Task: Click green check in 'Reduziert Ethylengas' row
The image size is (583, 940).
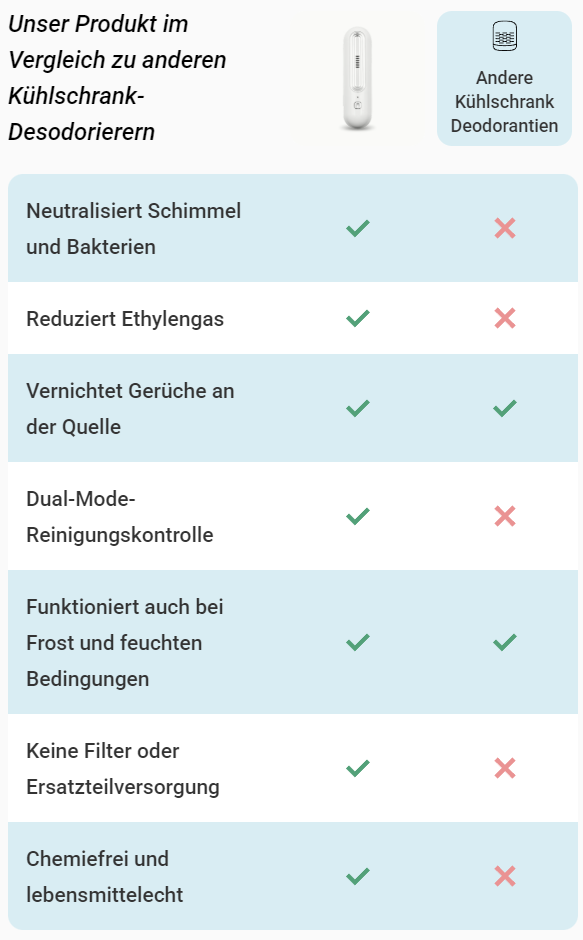Action: pyautogui.click(x=358, y=318)
